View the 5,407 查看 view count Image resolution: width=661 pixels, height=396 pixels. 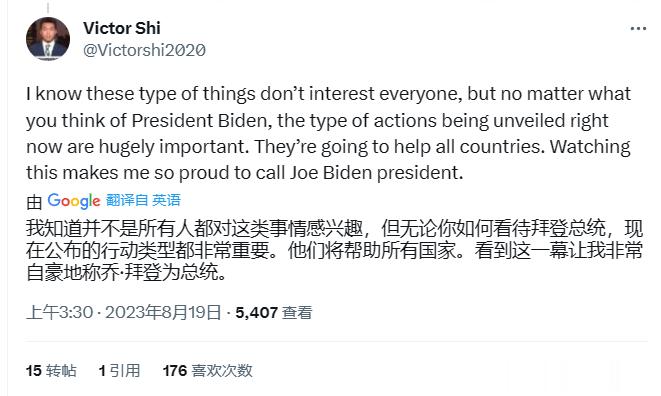[x=274, y=312]
